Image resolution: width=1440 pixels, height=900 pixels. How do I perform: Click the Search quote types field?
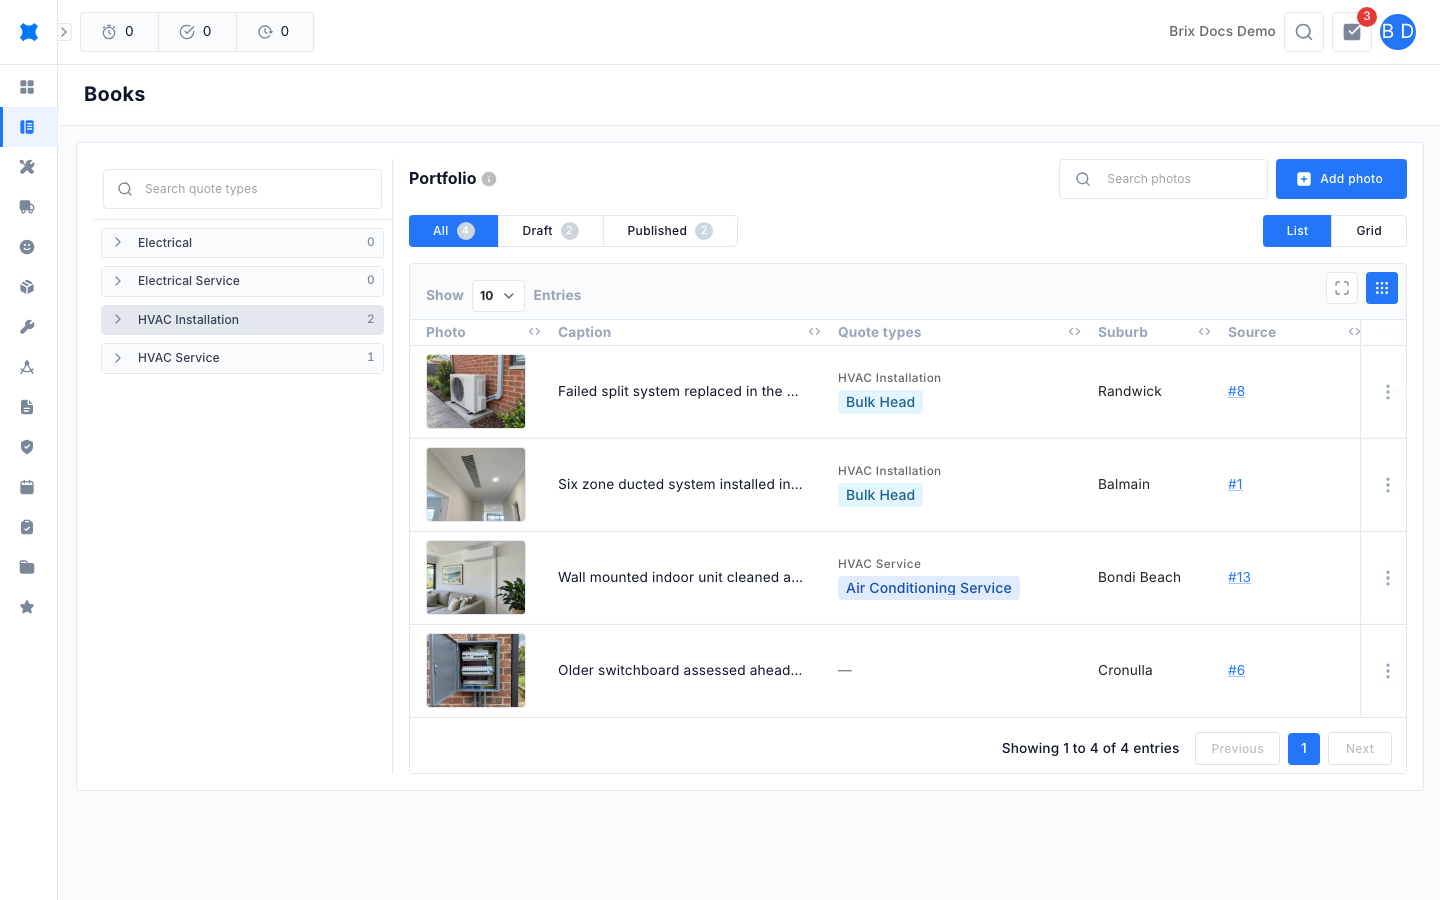(242, 189)
